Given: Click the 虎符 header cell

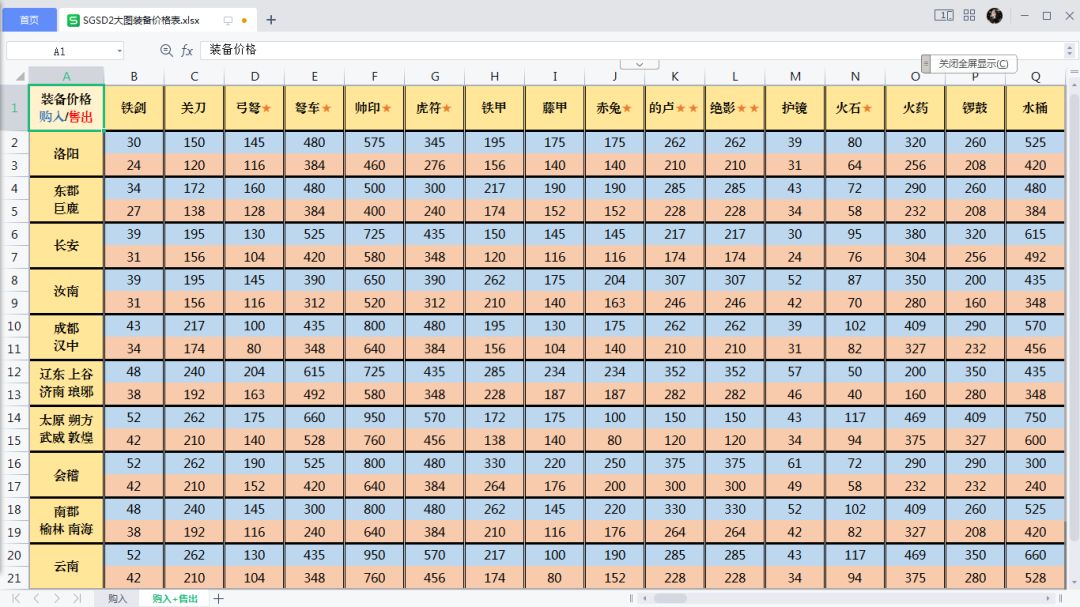Looking at the screenshot, I should tap(435, 107).
